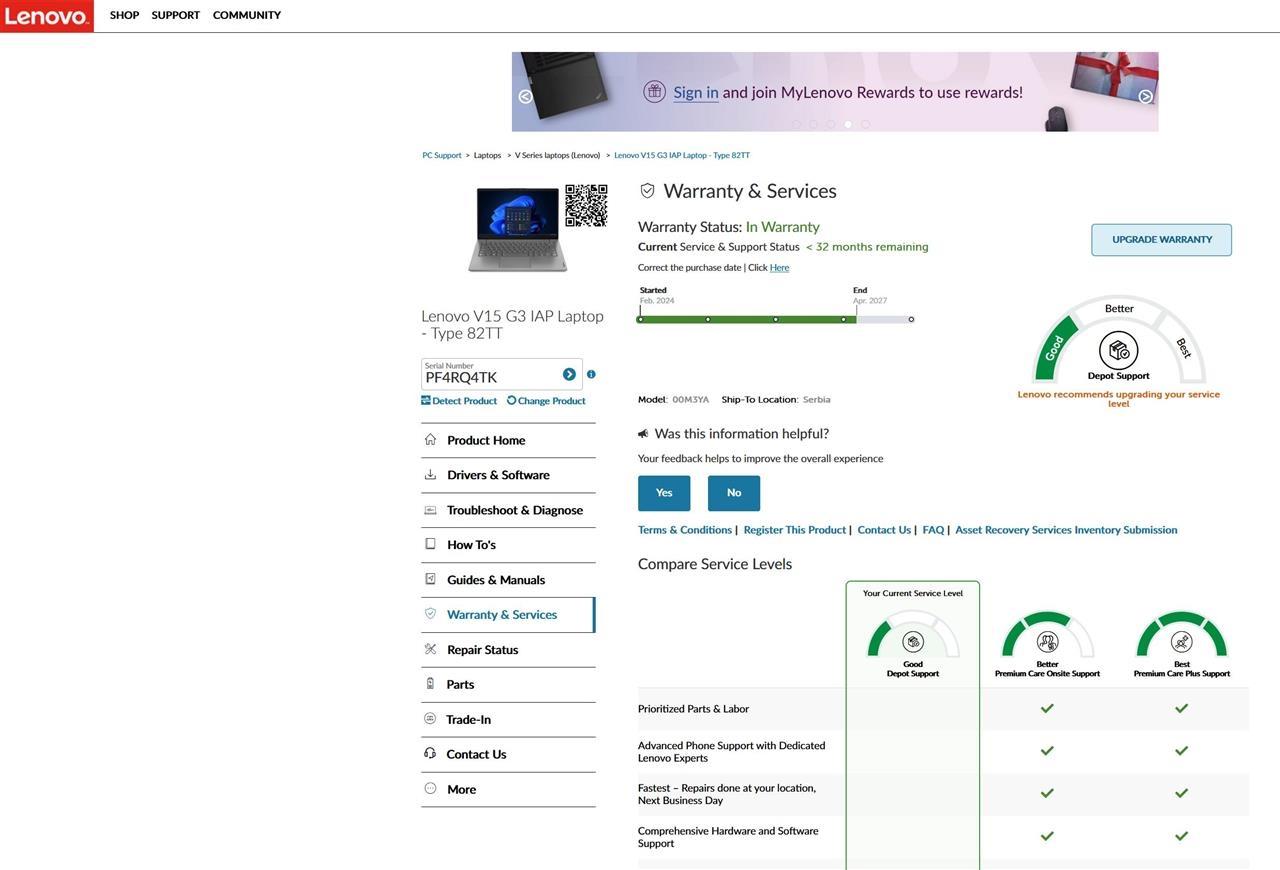Click Better Premium Care Onsite Support icon
This screenshot has width=1280, height=870.
tap(1047, 642)
